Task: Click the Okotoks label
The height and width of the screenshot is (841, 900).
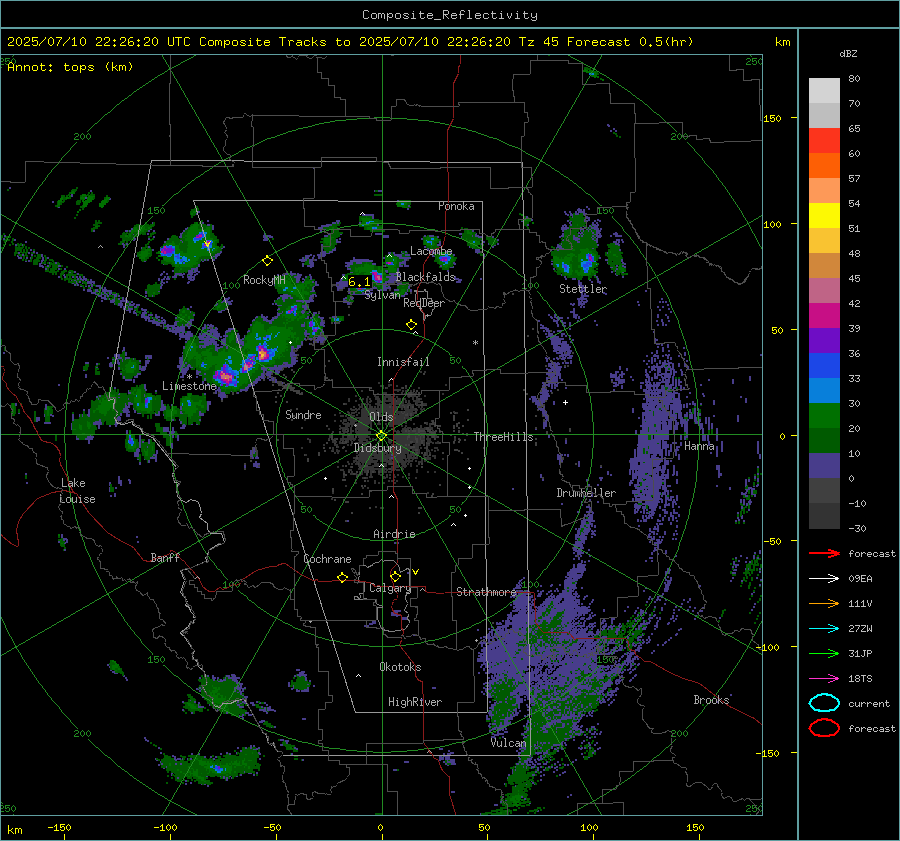Action: [x=400, y=667]
